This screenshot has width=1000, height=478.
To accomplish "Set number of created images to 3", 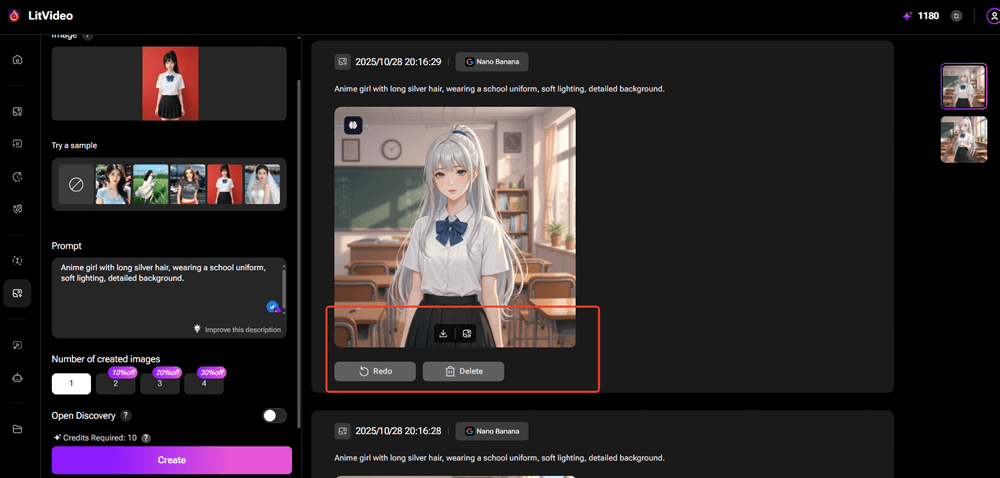I will click(x=160, y=384).
